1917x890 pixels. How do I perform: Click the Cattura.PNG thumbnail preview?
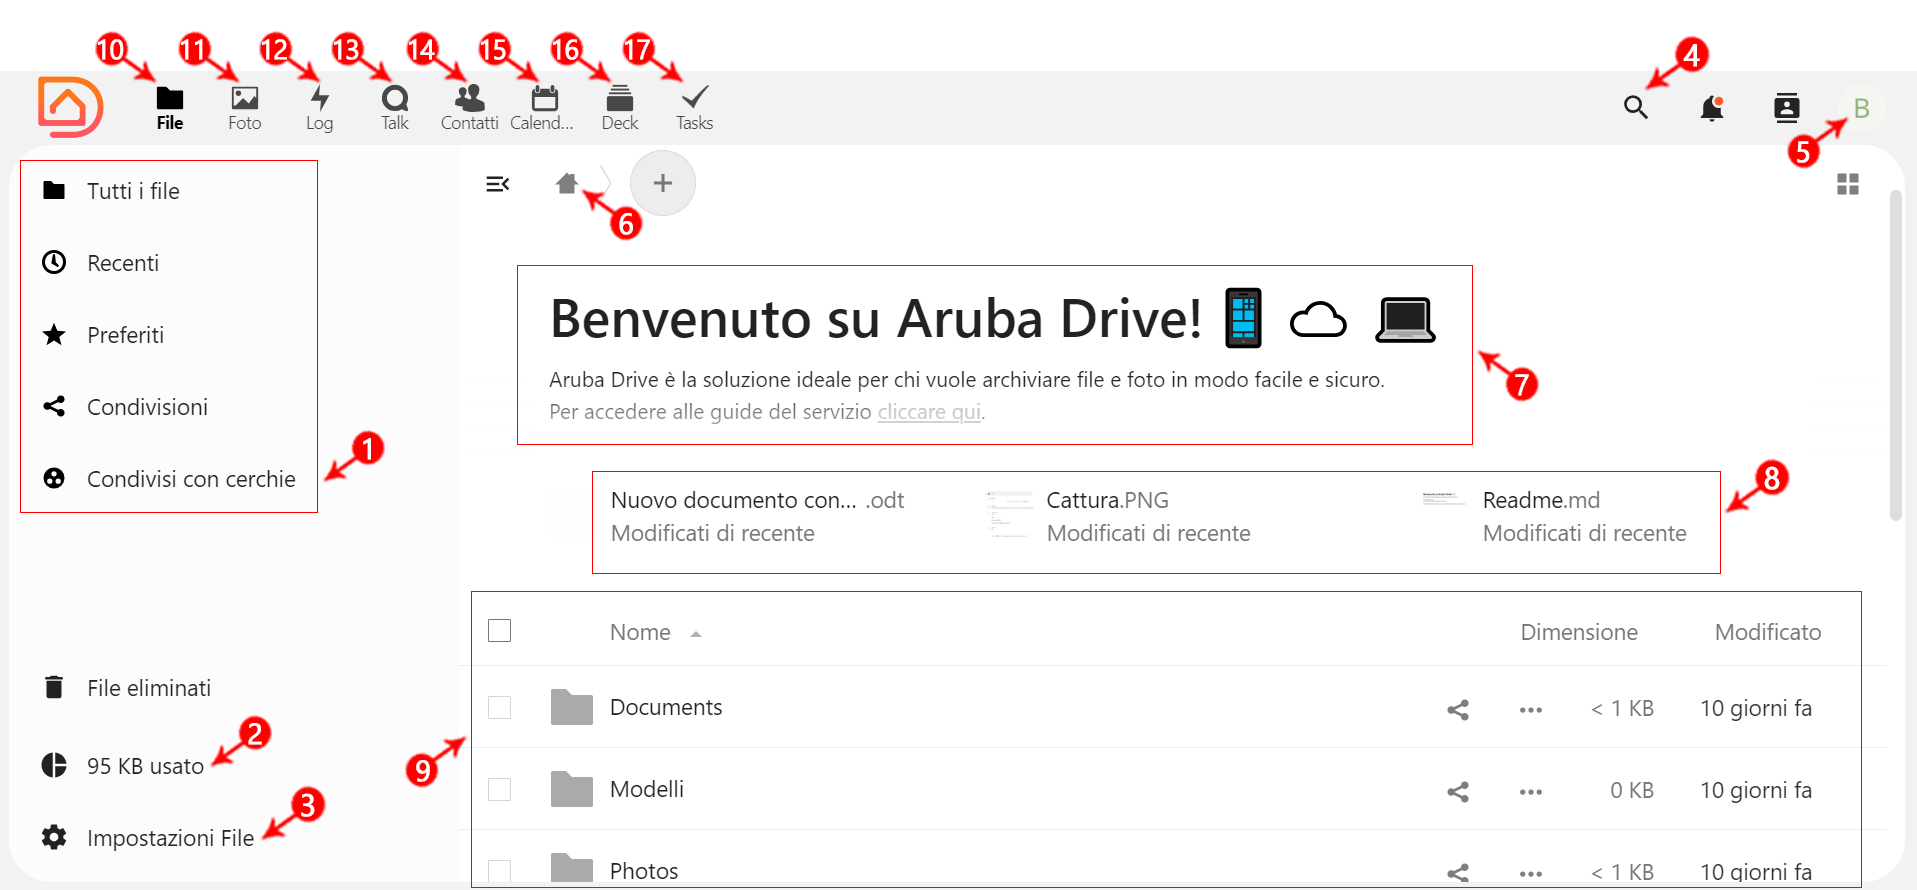(1008, 516)
